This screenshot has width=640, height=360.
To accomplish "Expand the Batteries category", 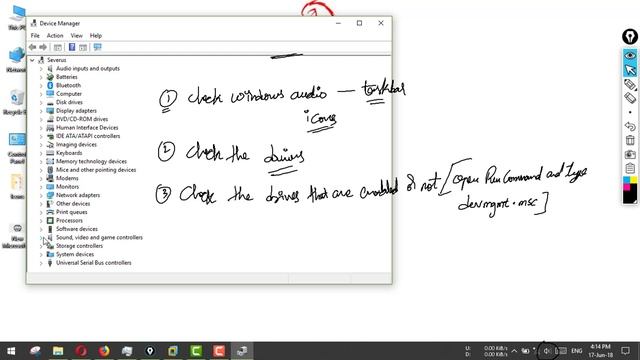I will point(41,77).
